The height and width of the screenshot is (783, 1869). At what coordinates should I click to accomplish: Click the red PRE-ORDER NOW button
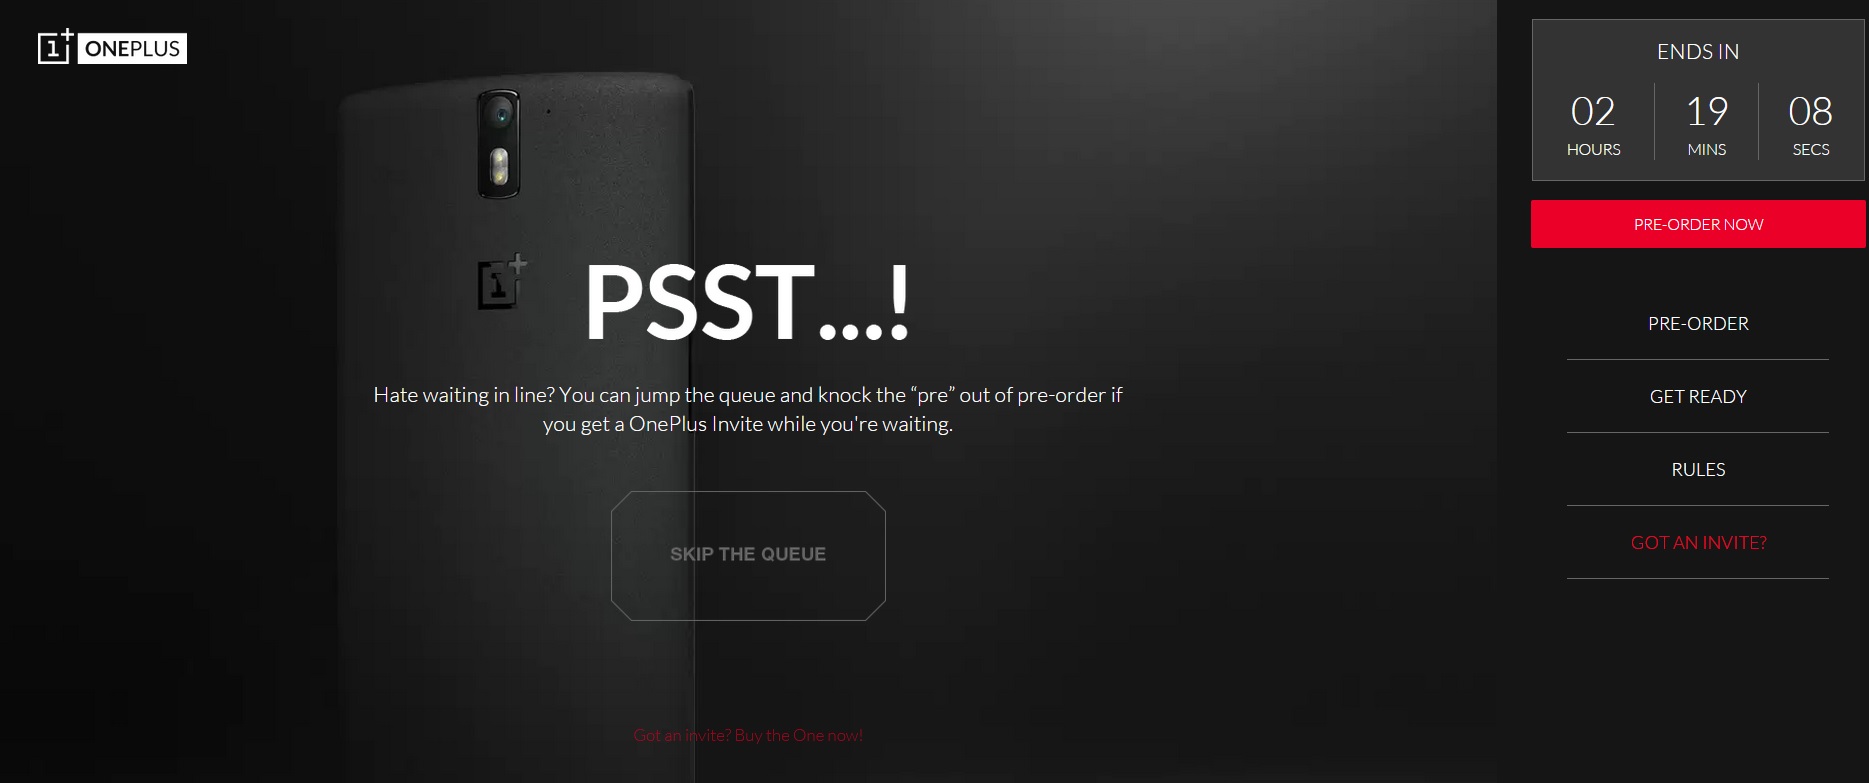click(x=1698, y=224)
